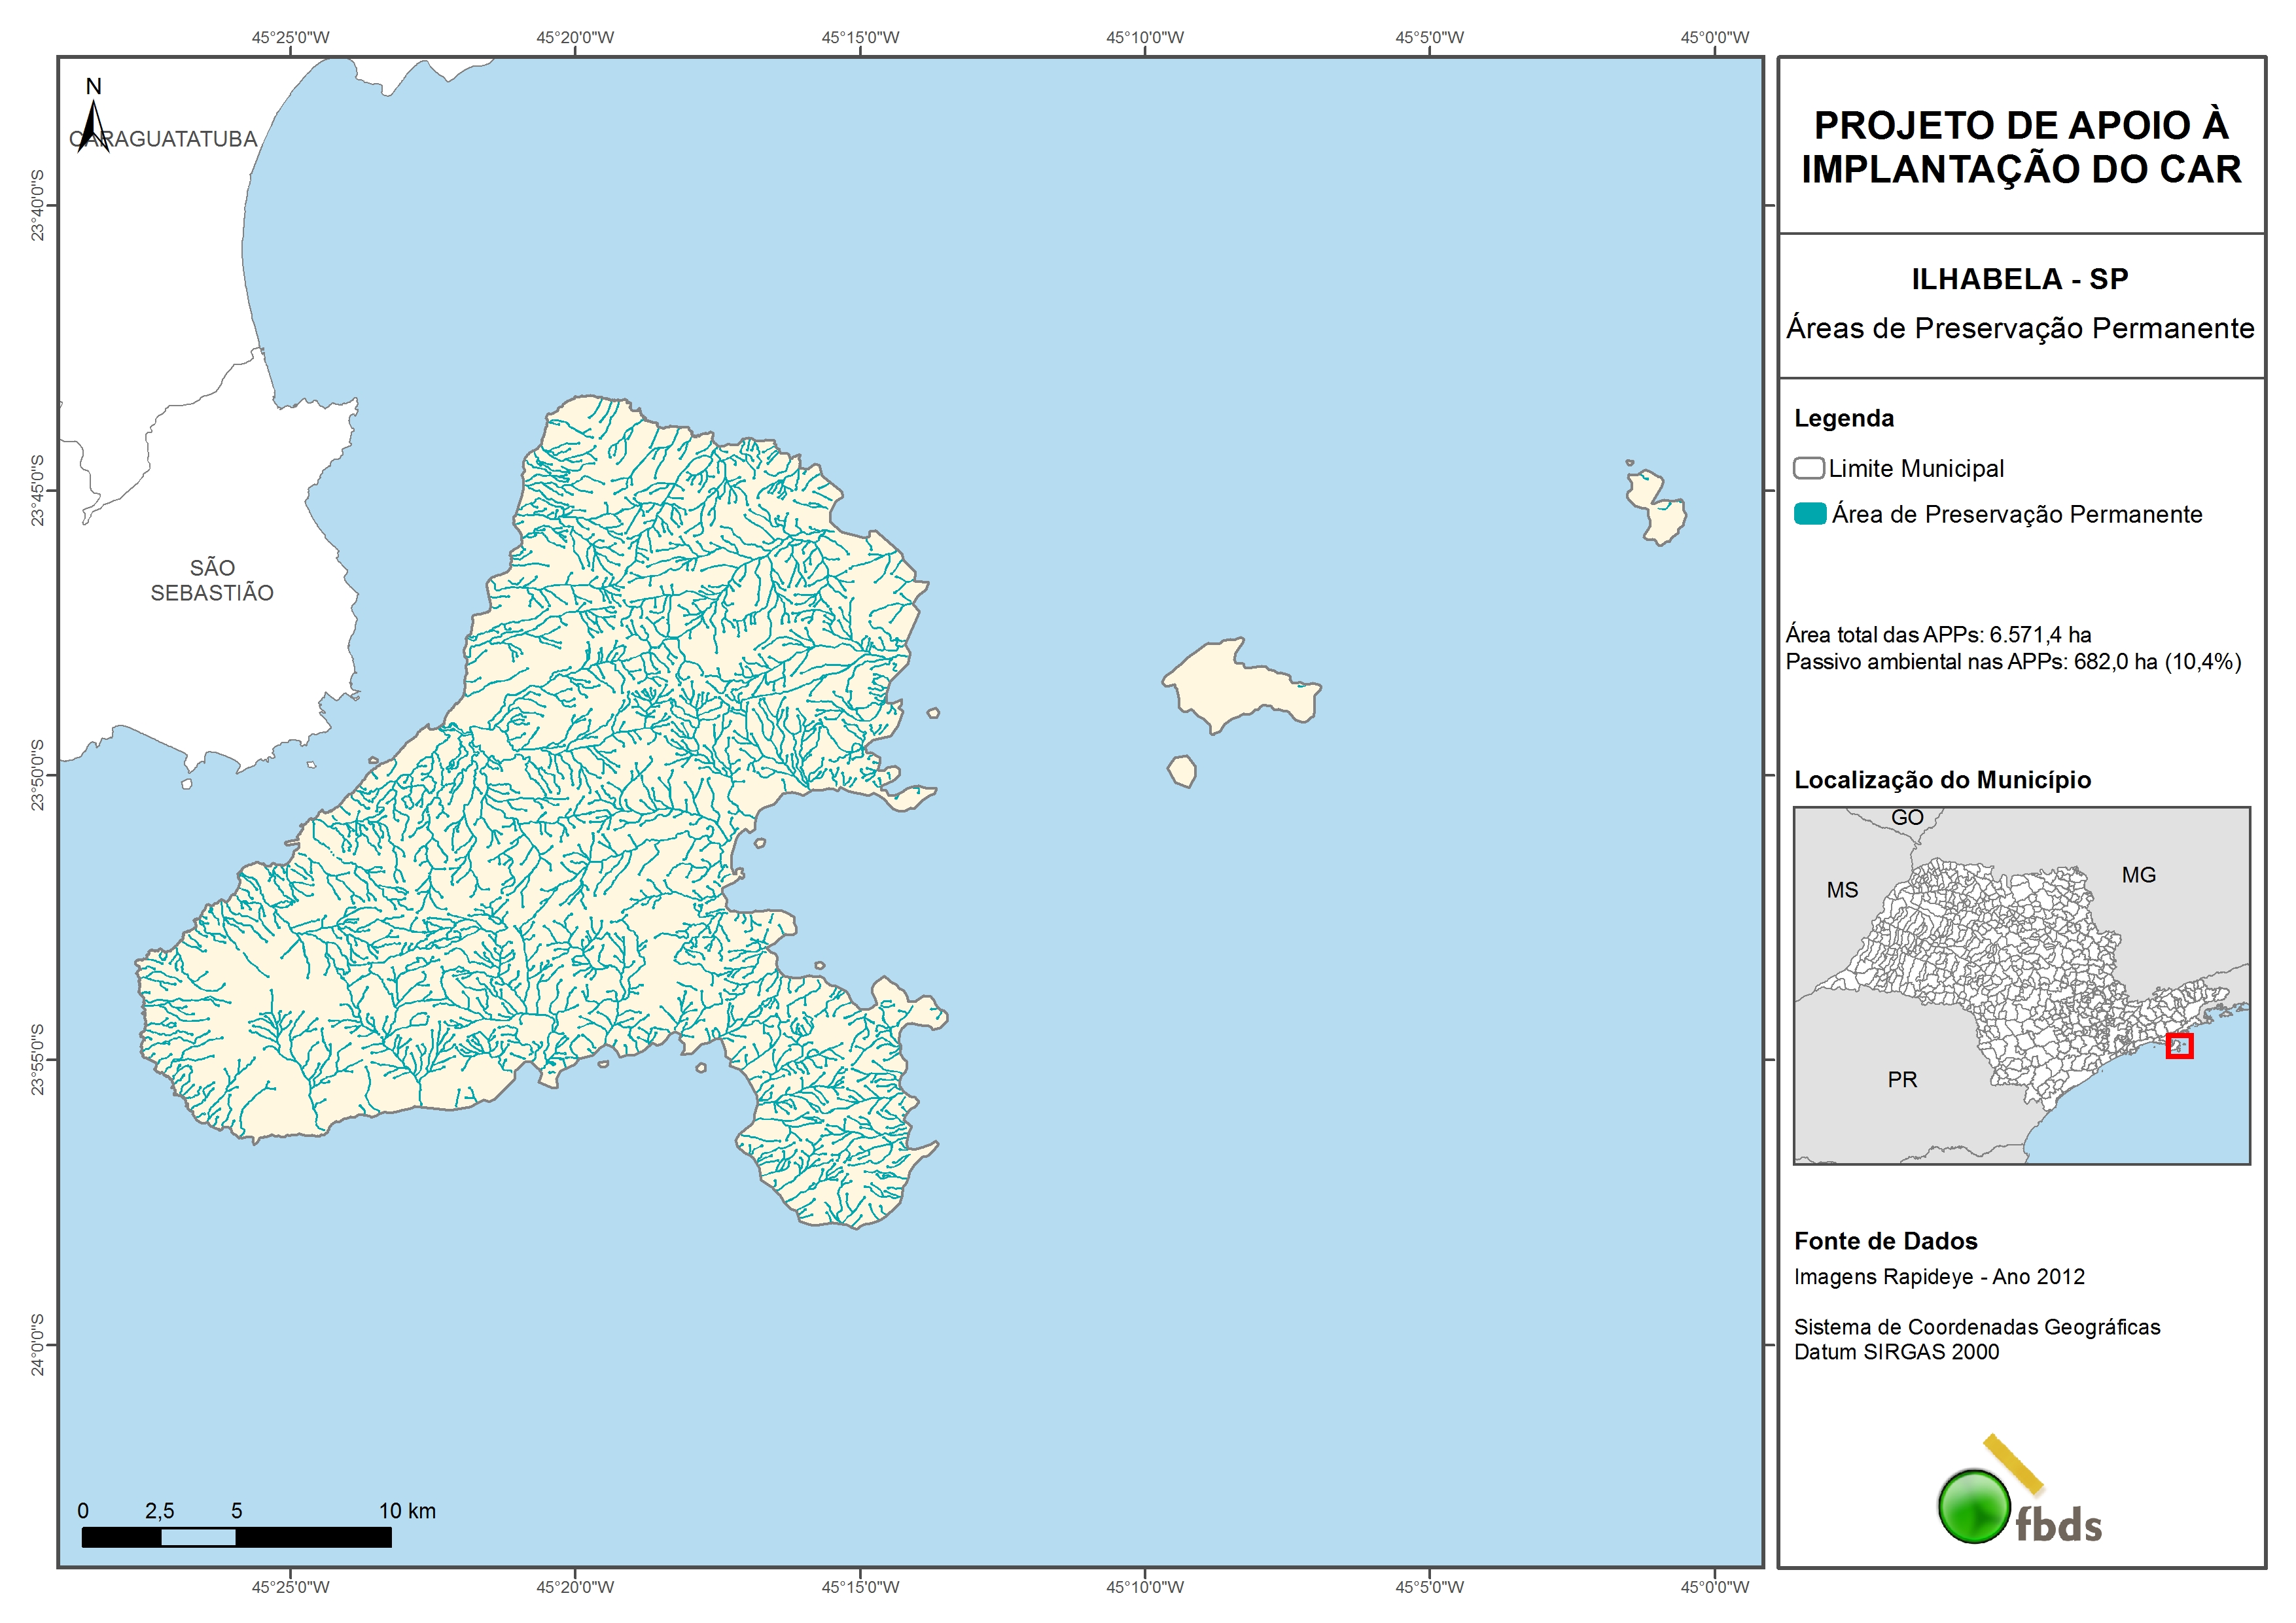Viewport: 2296px width, 1623px height.
Task: Click the Limite Municipal legend symbol
Action: [1808, 468]
